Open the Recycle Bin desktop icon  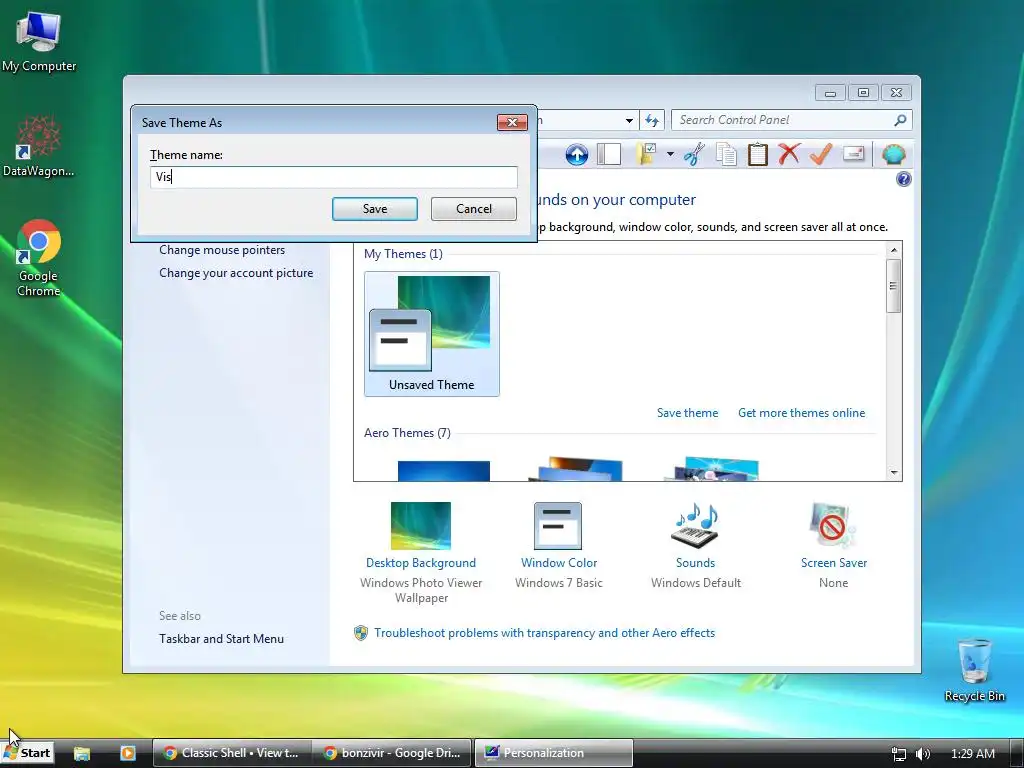tap(974, 669)
